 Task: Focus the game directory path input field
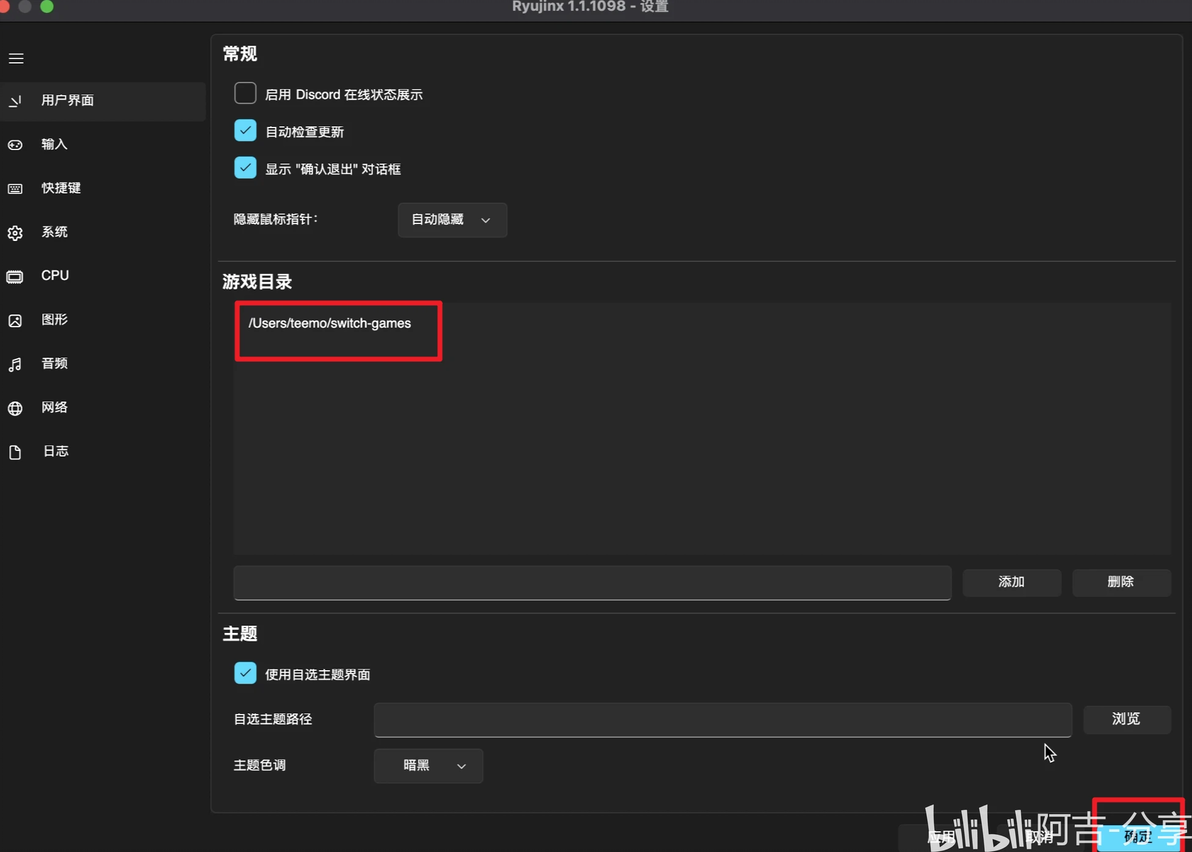coord(592,583)
